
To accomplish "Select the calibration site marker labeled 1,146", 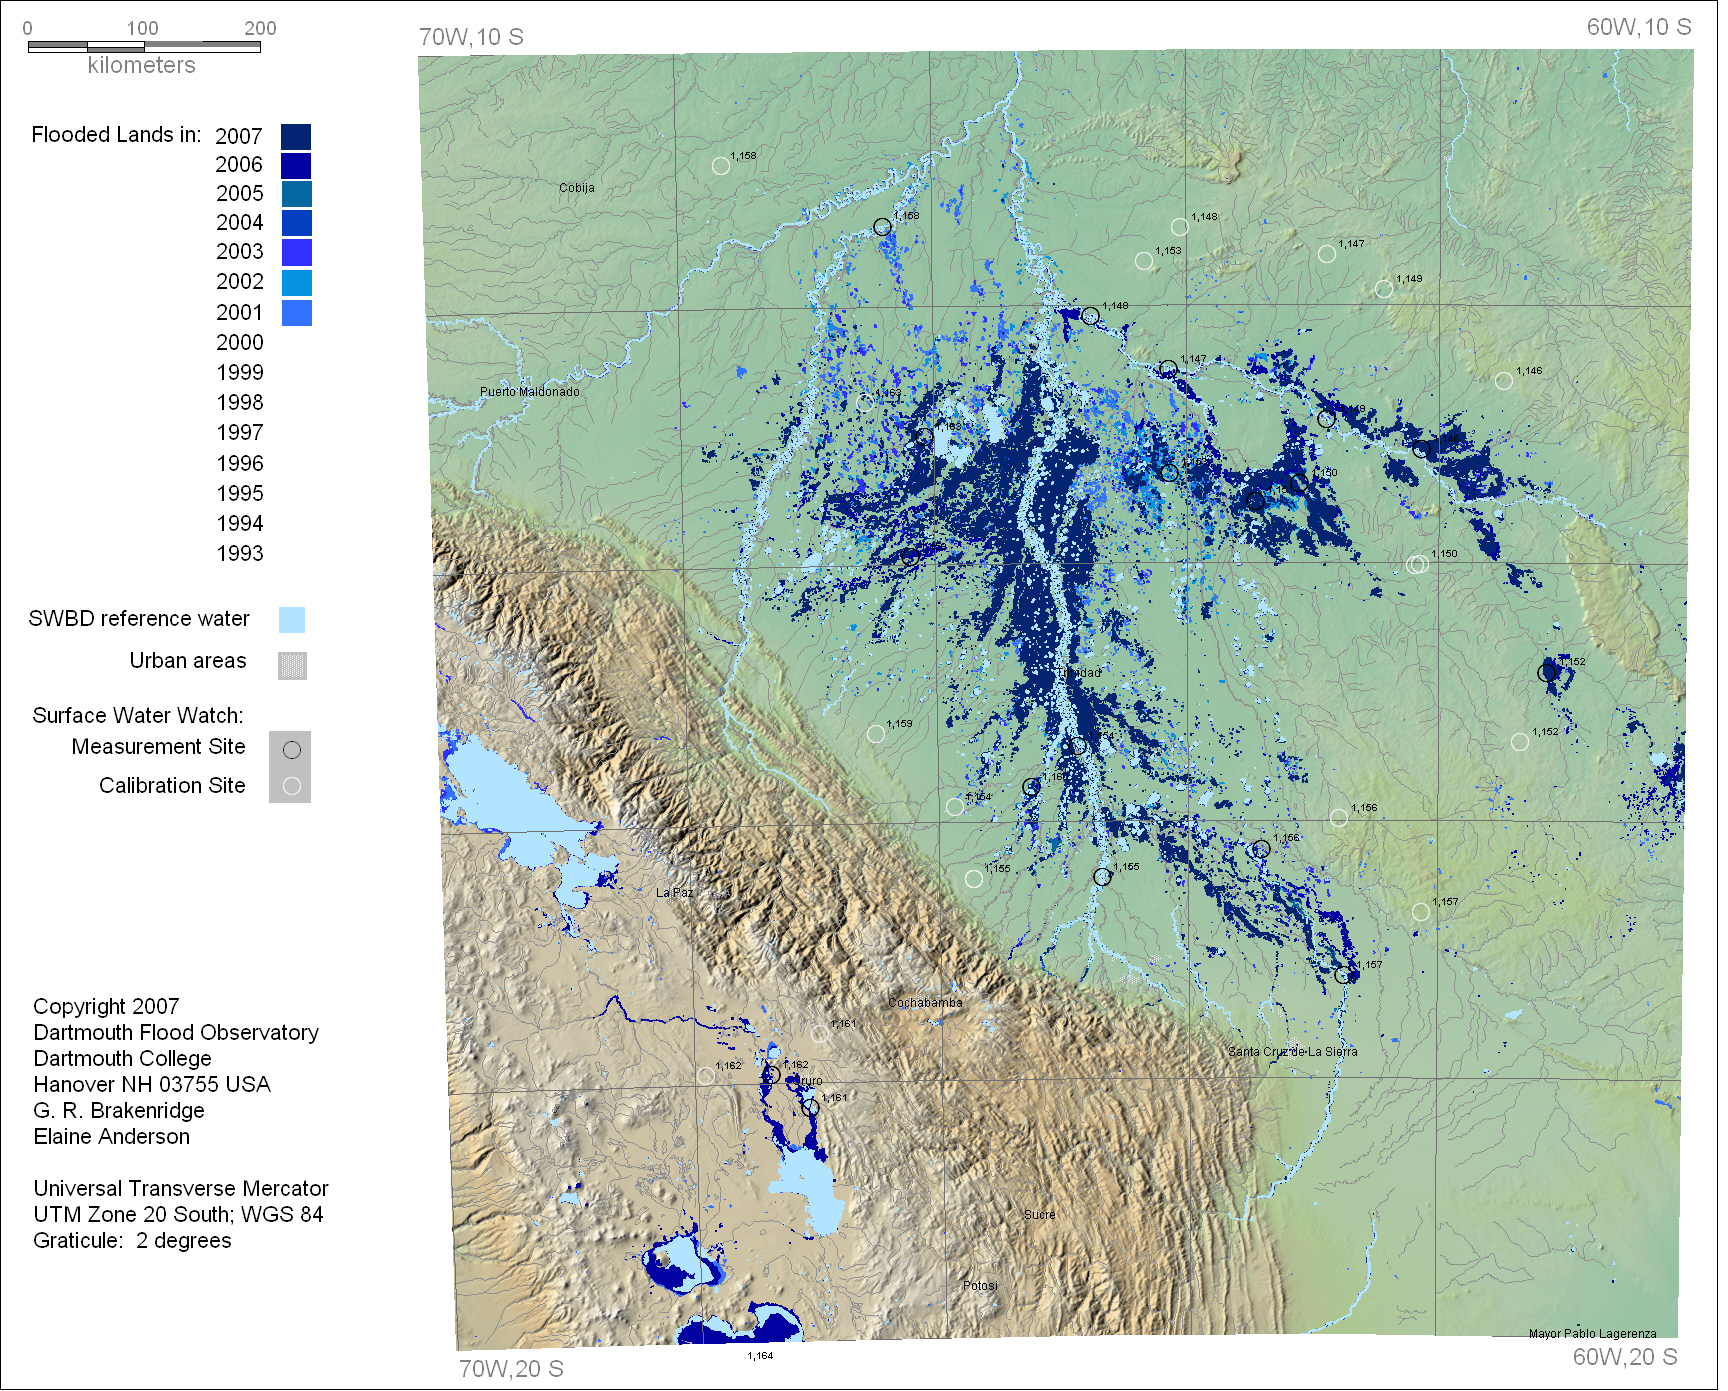I will tap(1504, 381).
